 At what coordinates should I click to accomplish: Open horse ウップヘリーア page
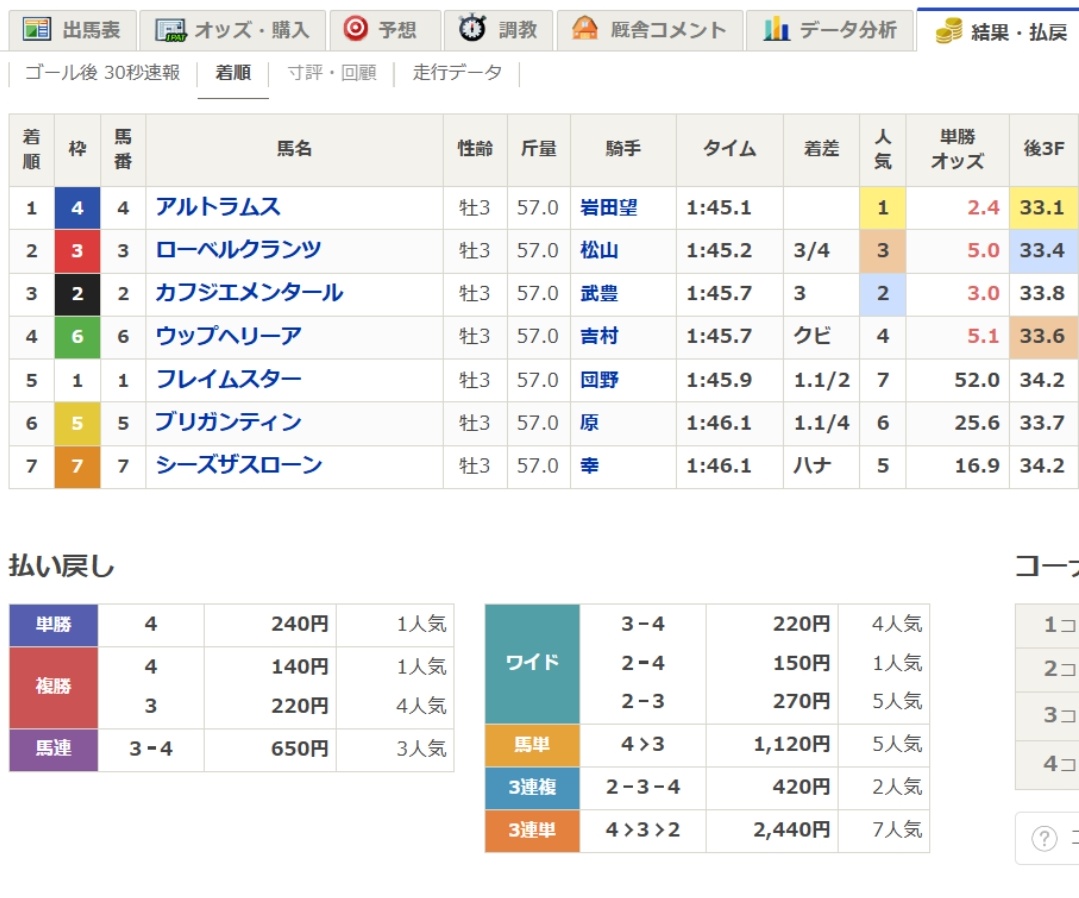228,336
